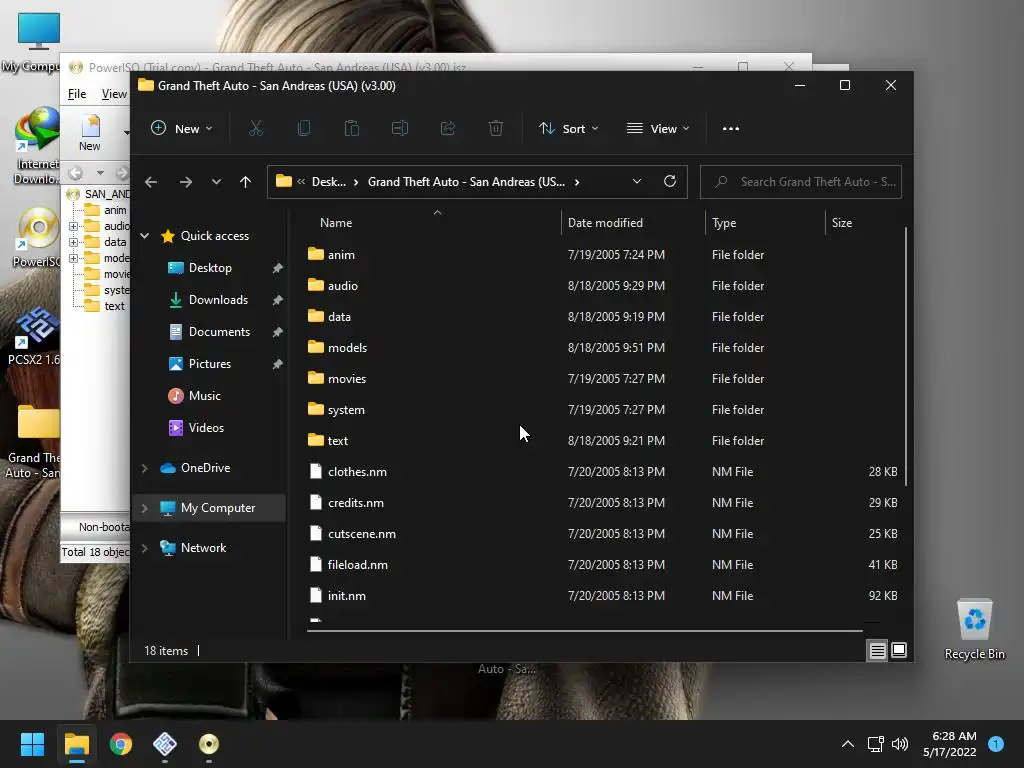The height and width of the screenshot is (768, 1024).
Task: Go back with the left arrow
Action: tap(151, 182)
